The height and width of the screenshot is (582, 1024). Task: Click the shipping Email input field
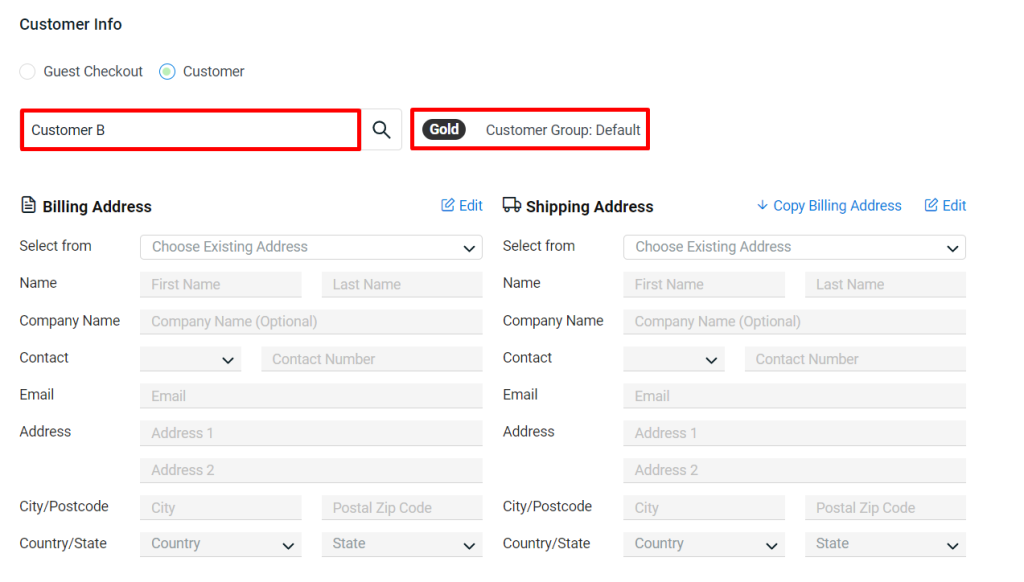point(794,396)
